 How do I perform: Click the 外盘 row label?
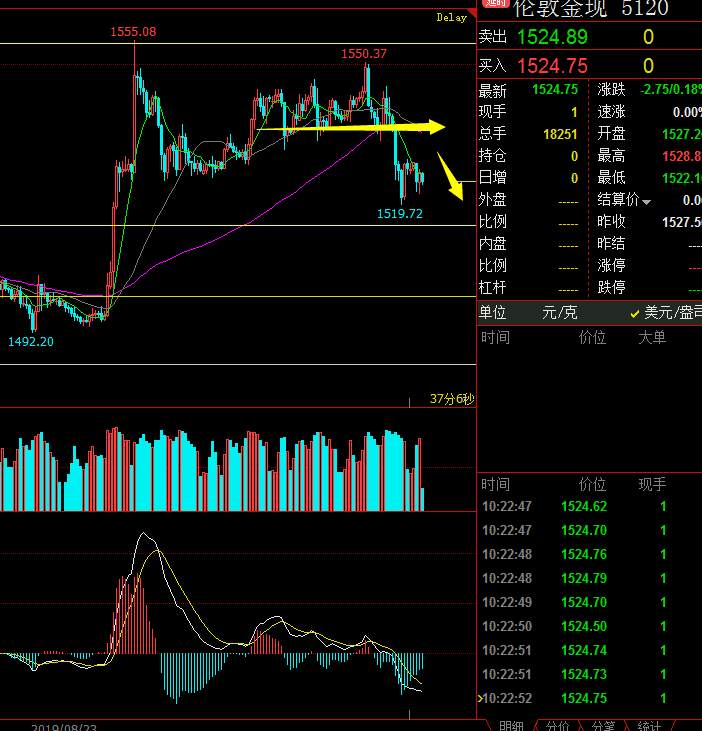(492, 200)
